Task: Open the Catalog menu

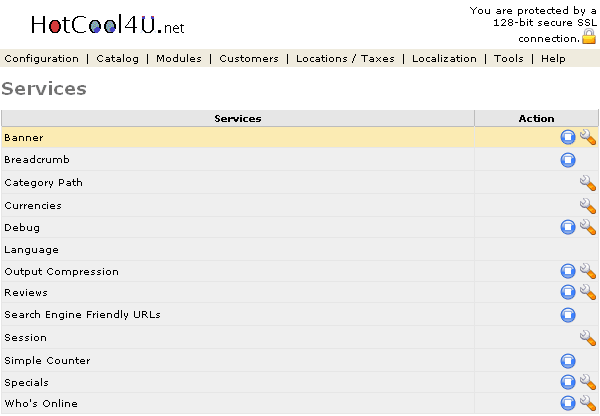Action: click(x=118, y=59)
